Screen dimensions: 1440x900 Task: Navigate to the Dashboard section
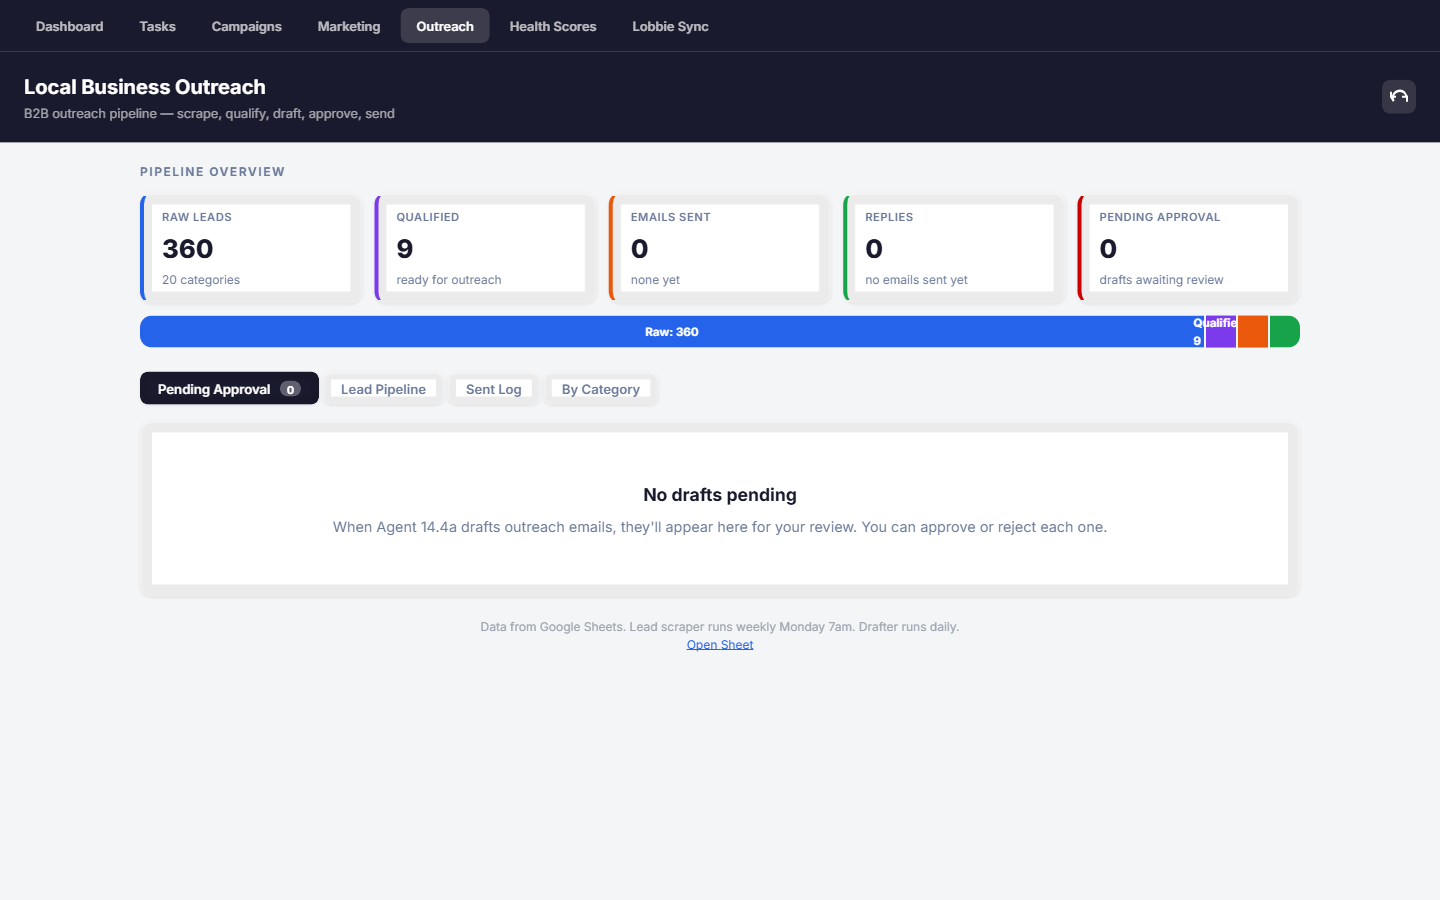69,26
